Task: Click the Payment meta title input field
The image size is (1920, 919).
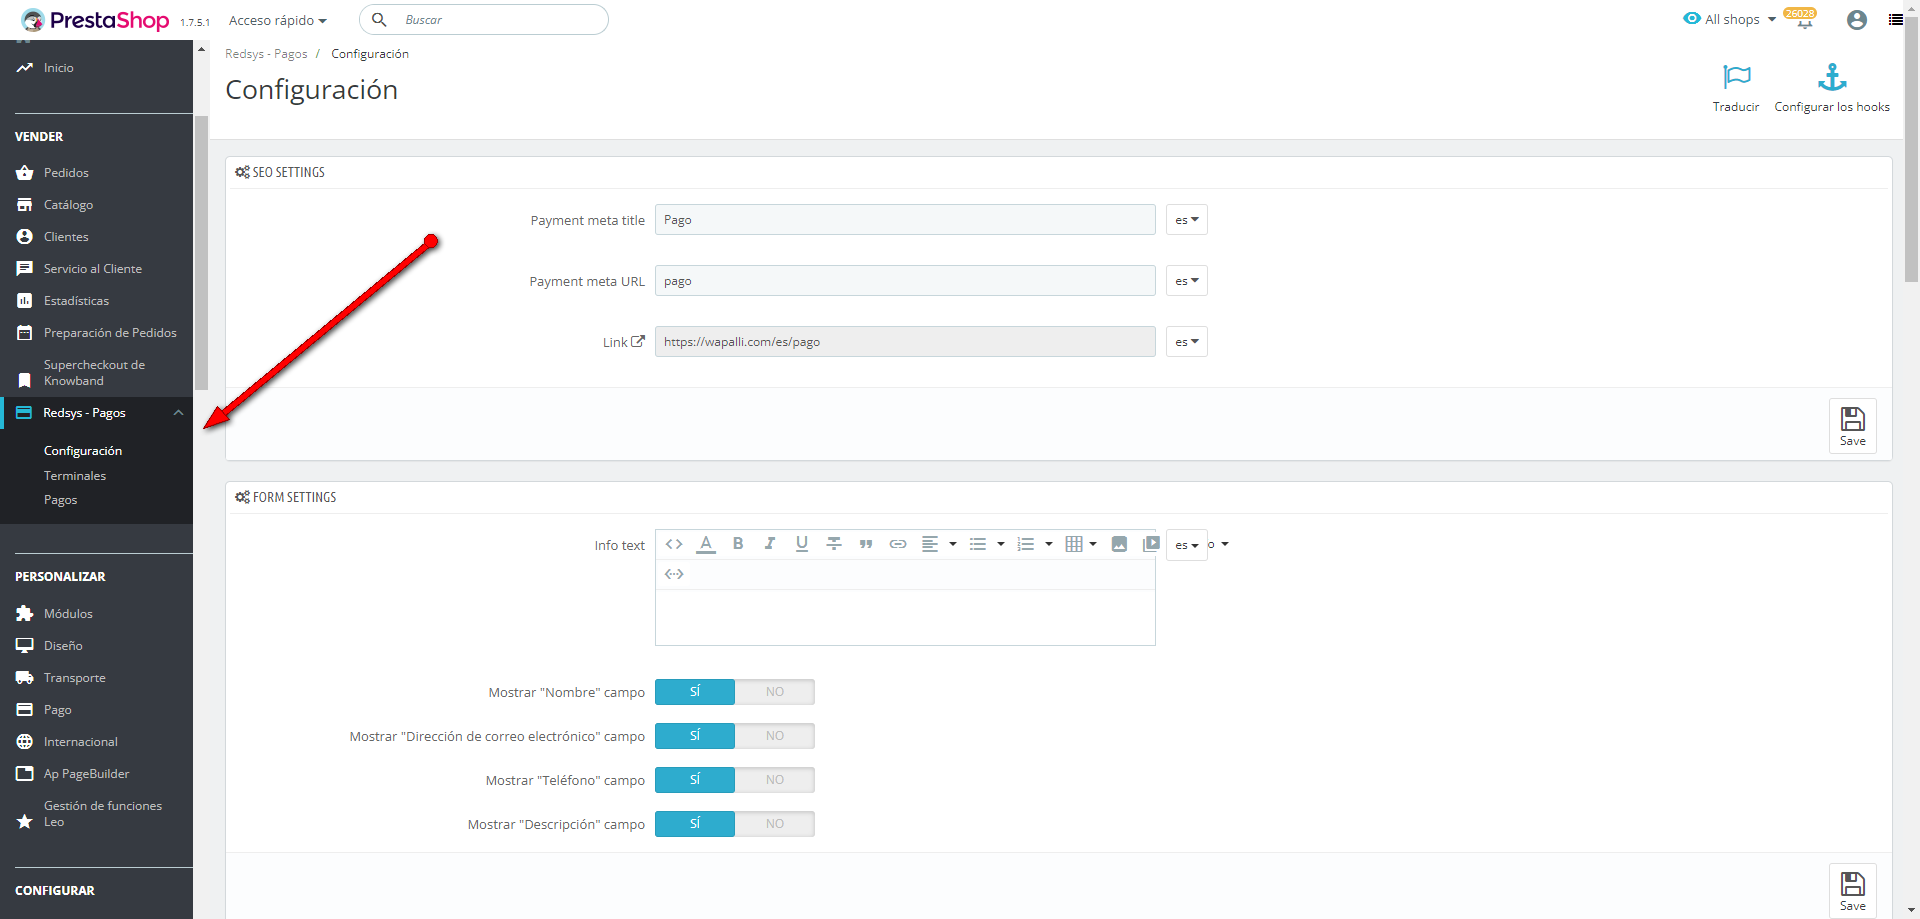Action: pos(905,220)
